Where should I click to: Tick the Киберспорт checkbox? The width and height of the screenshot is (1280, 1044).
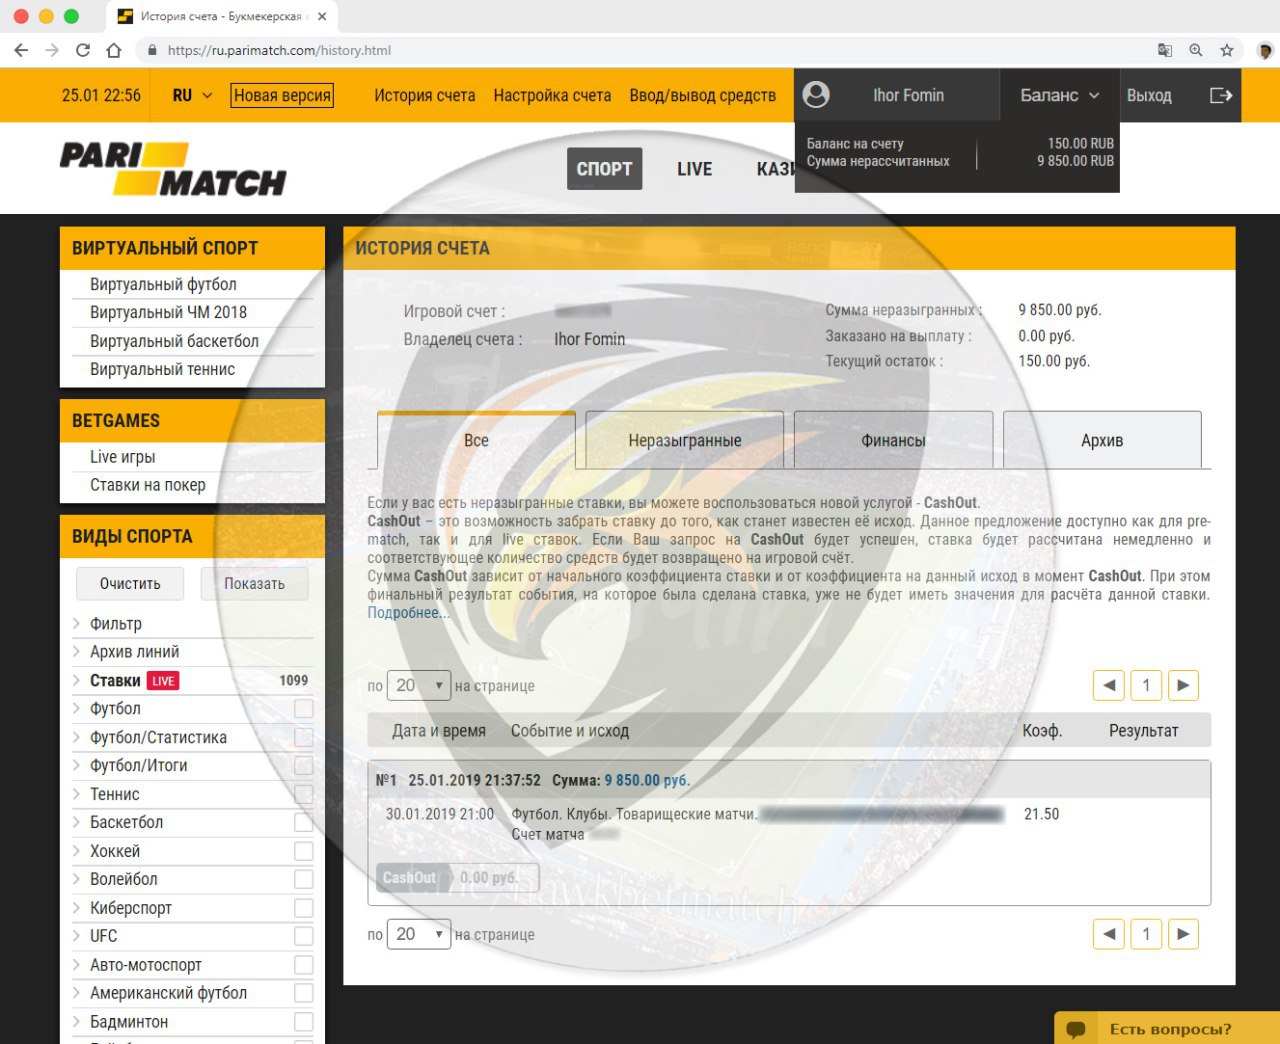tap(304, 908)
